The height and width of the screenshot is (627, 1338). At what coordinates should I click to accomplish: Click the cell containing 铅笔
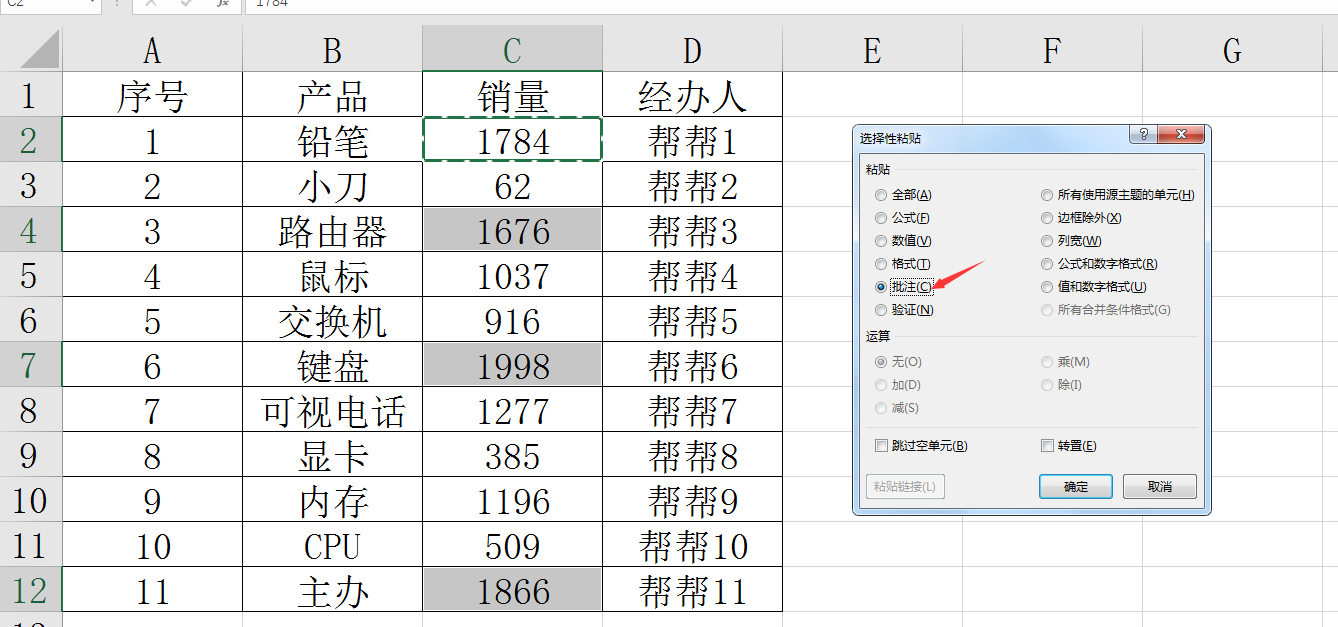(332, 139)
